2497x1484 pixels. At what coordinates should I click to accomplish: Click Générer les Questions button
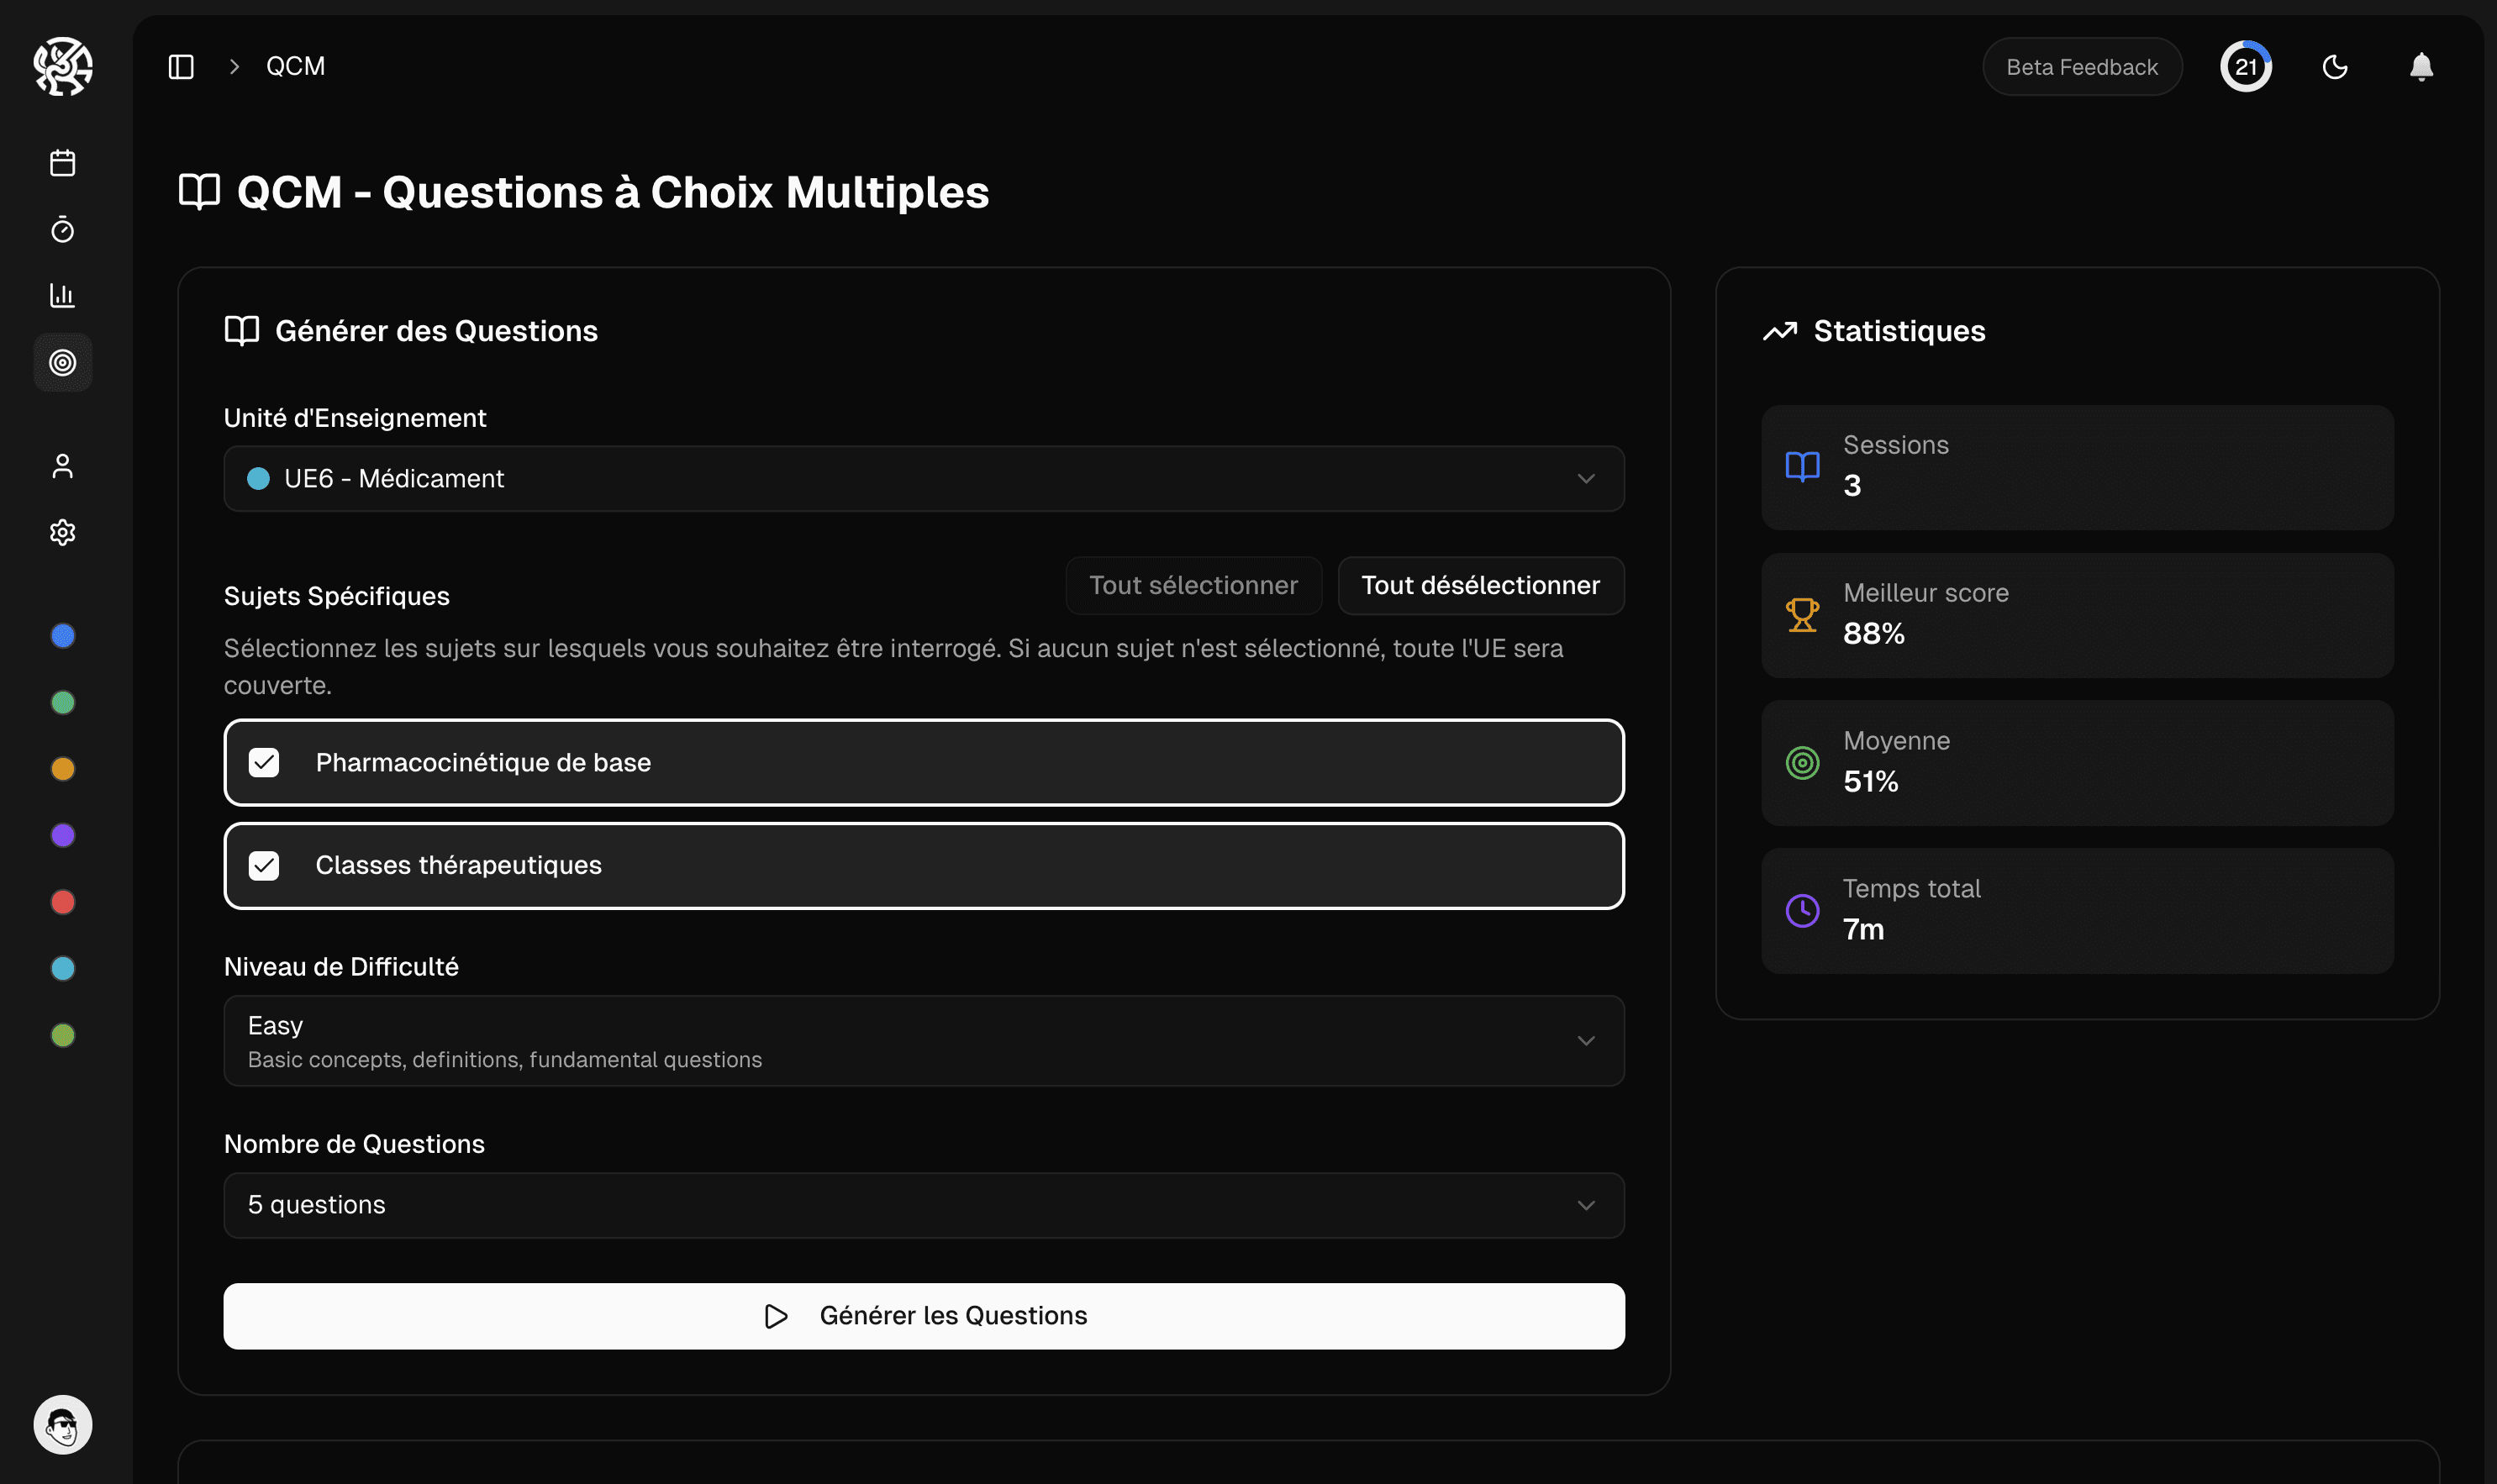pos(923,1316)
